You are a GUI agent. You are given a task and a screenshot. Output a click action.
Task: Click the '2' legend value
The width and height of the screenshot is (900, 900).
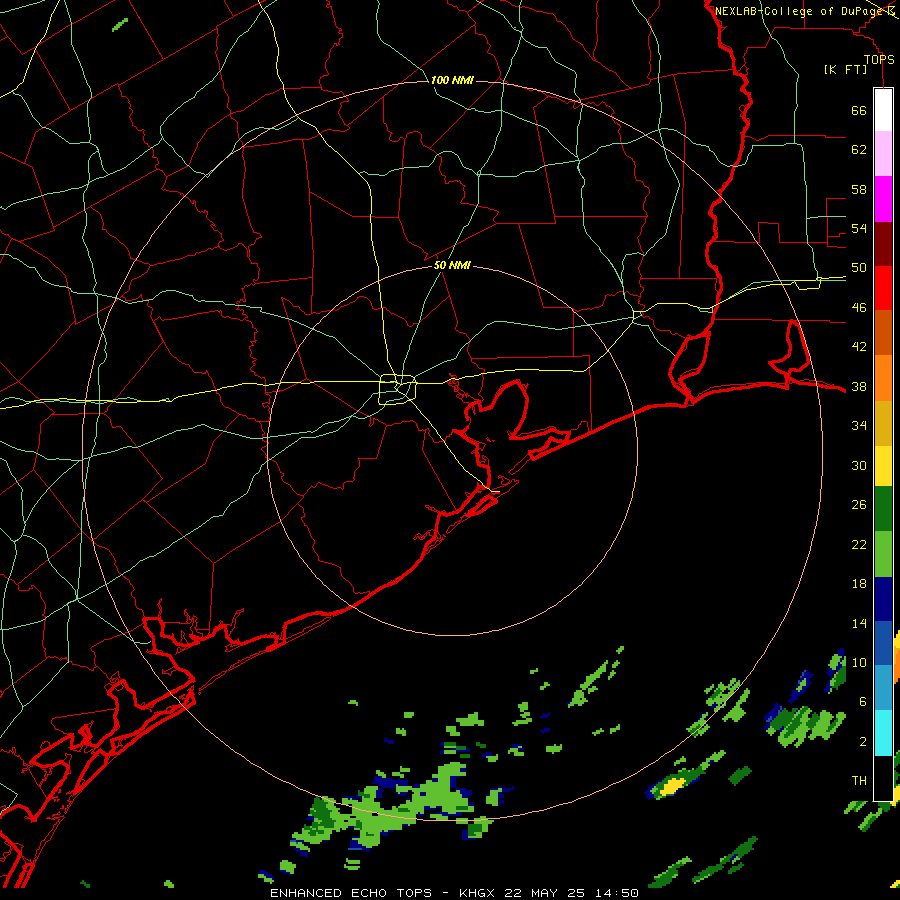click(x=862, y=742)
